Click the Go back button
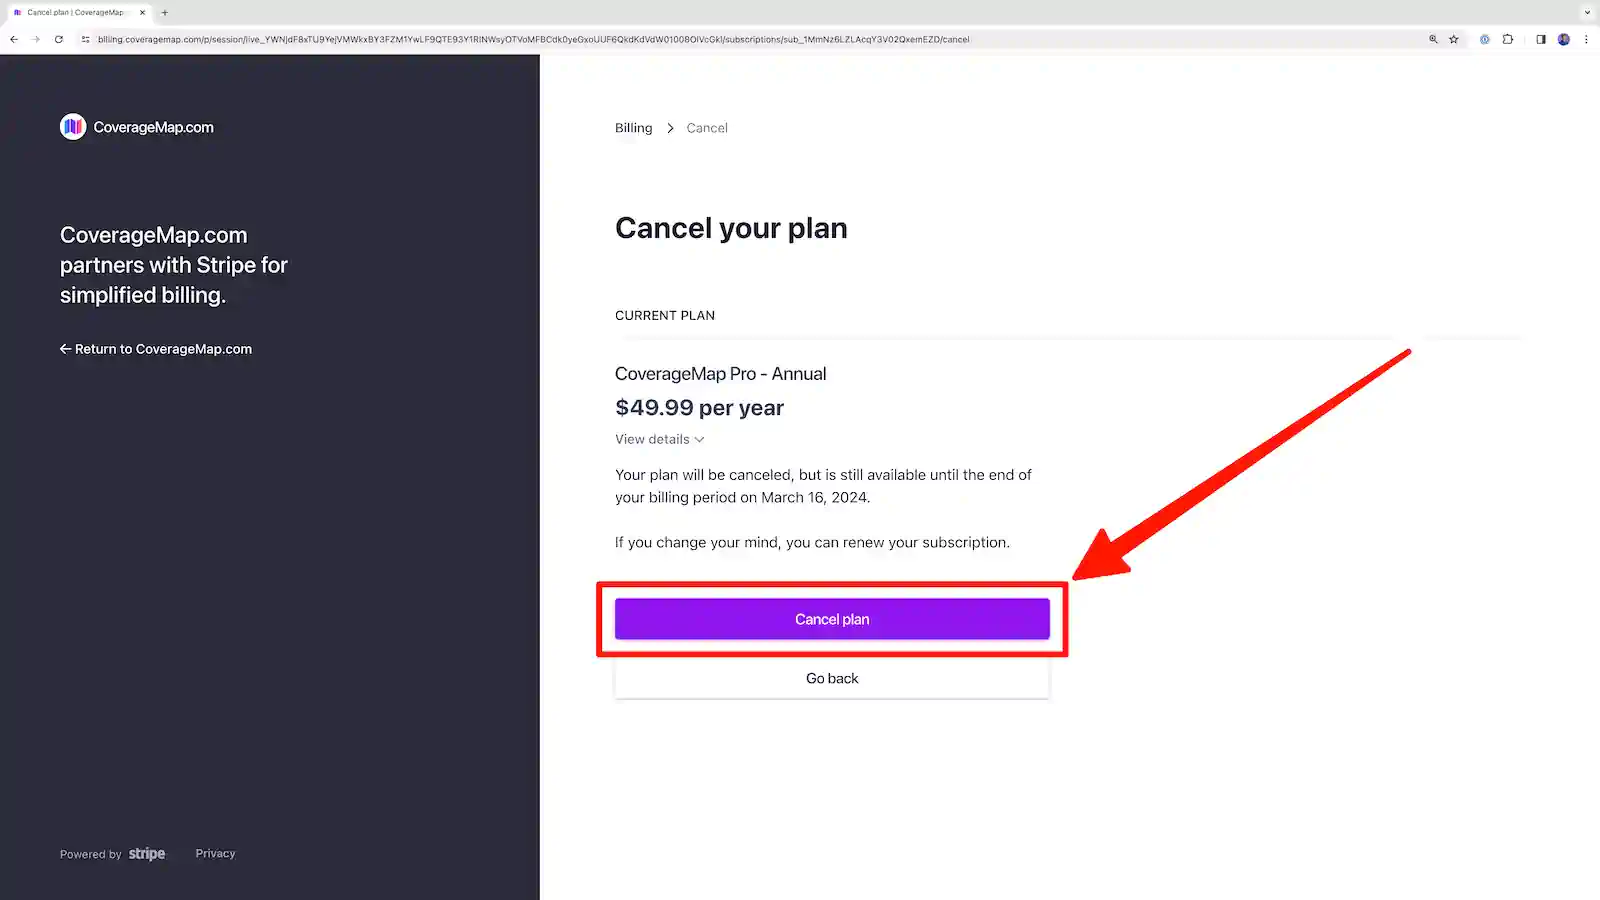1600x900 pixels. 831,678
